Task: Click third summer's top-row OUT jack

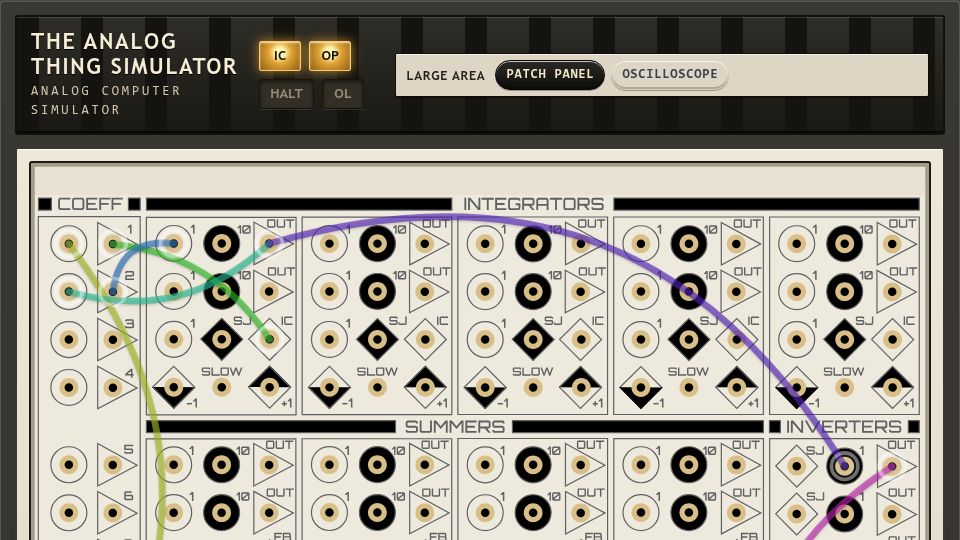Action: 580,465
